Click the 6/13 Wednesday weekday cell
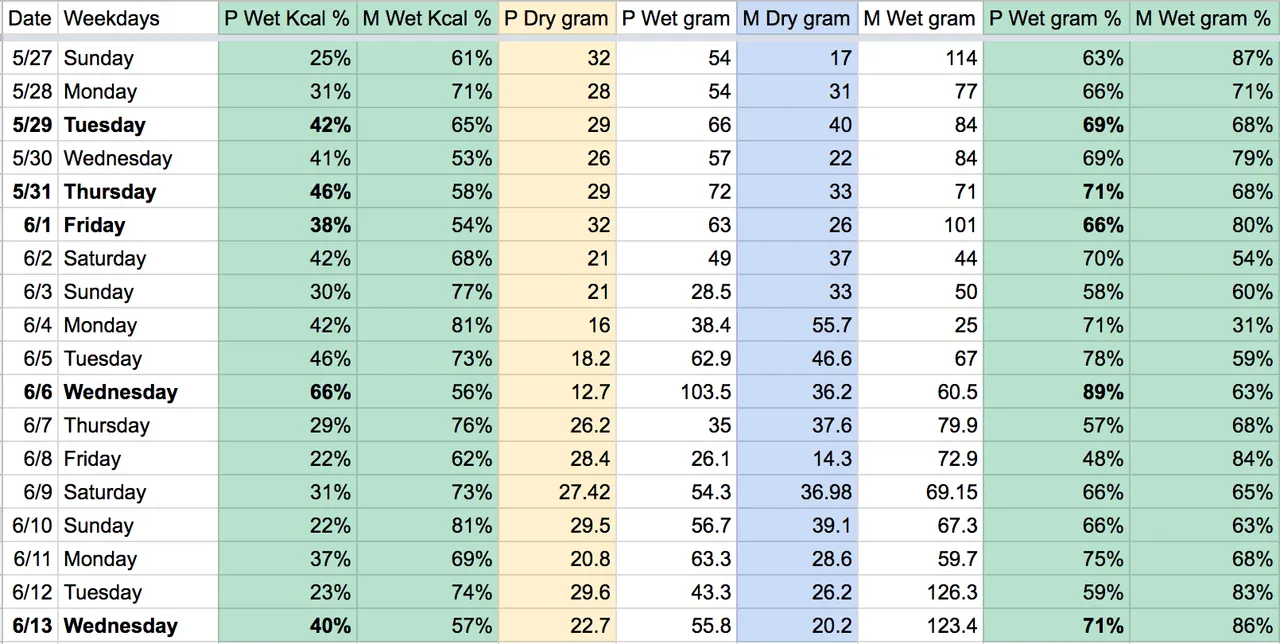 pos(138,626)
